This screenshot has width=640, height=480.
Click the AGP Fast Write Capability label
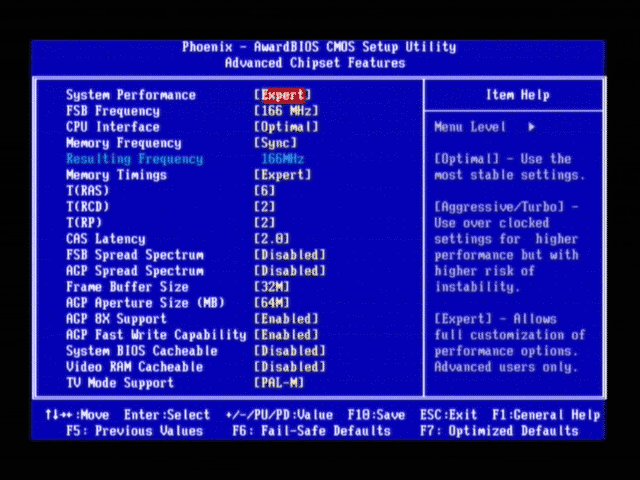click(156, 335)
